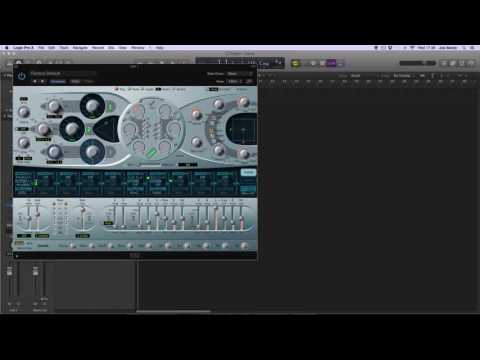Open the Loop Browser icon in control bar
This screenshot has width=480, height=360.
pos(462,63)
